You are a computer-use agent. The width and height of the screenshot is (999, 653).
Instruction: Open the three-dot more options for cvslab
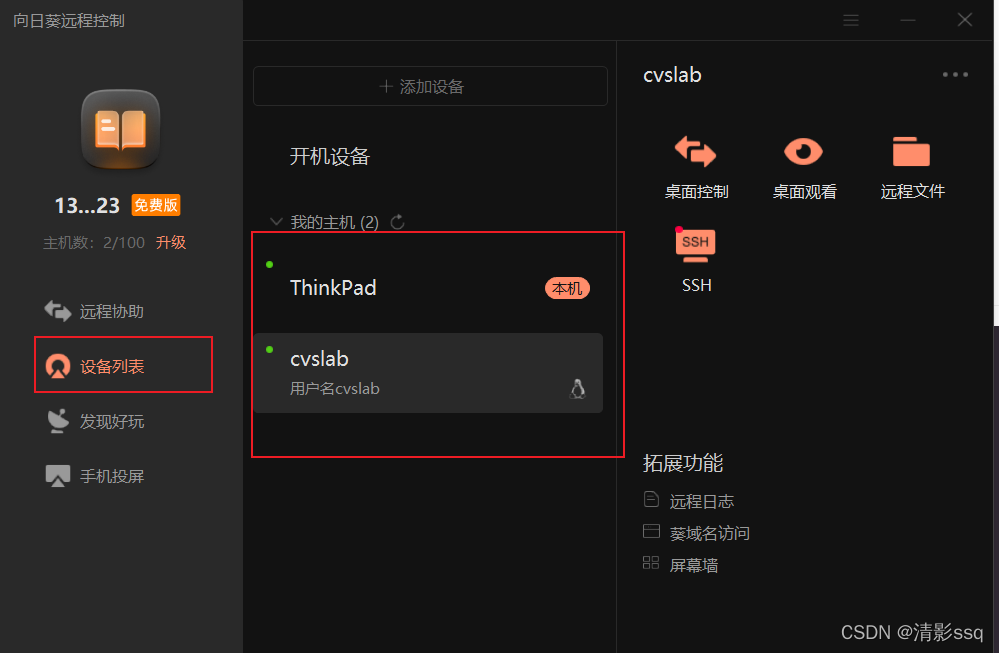[x=955, y=75]
